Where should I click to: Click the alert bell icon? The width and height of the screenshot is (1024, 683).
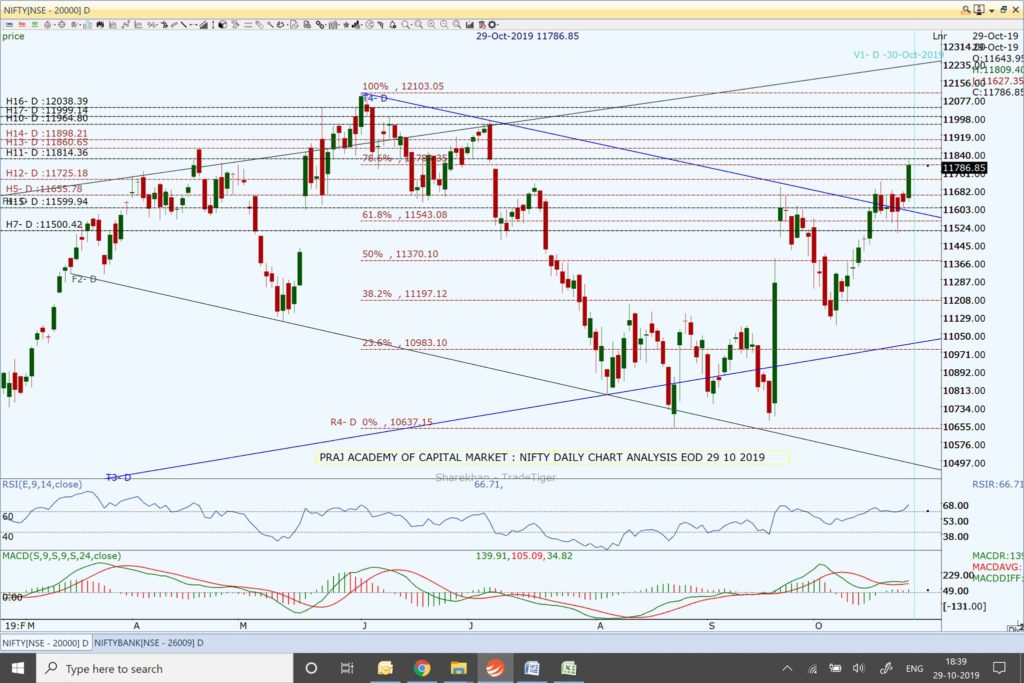click(x=392, y=25)
